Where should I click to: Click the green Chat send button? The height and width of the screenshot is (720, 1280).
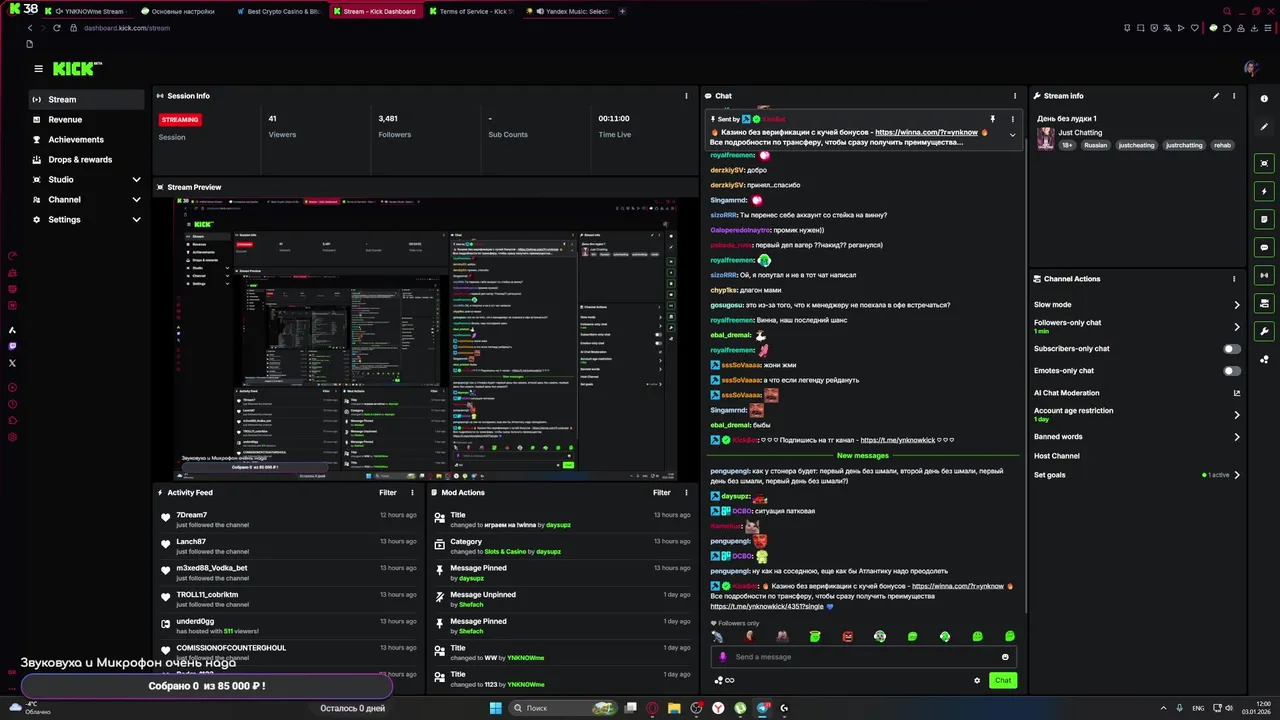coord(1003,680)
